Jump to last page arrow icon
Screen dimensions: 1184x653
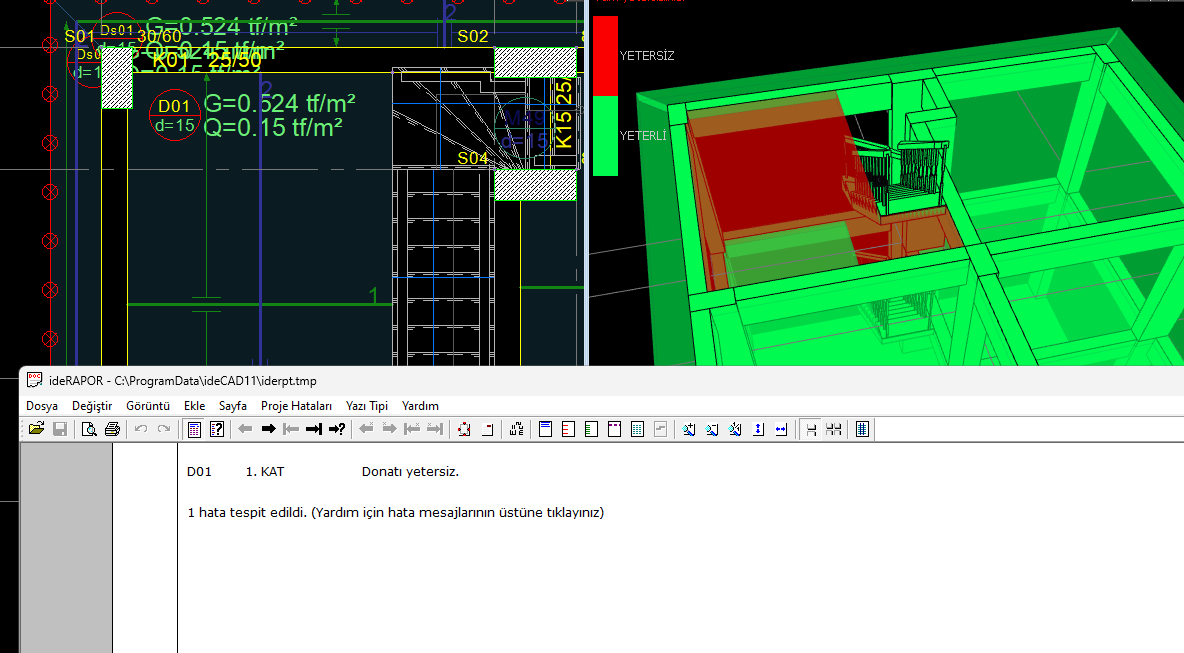[314, 429]
